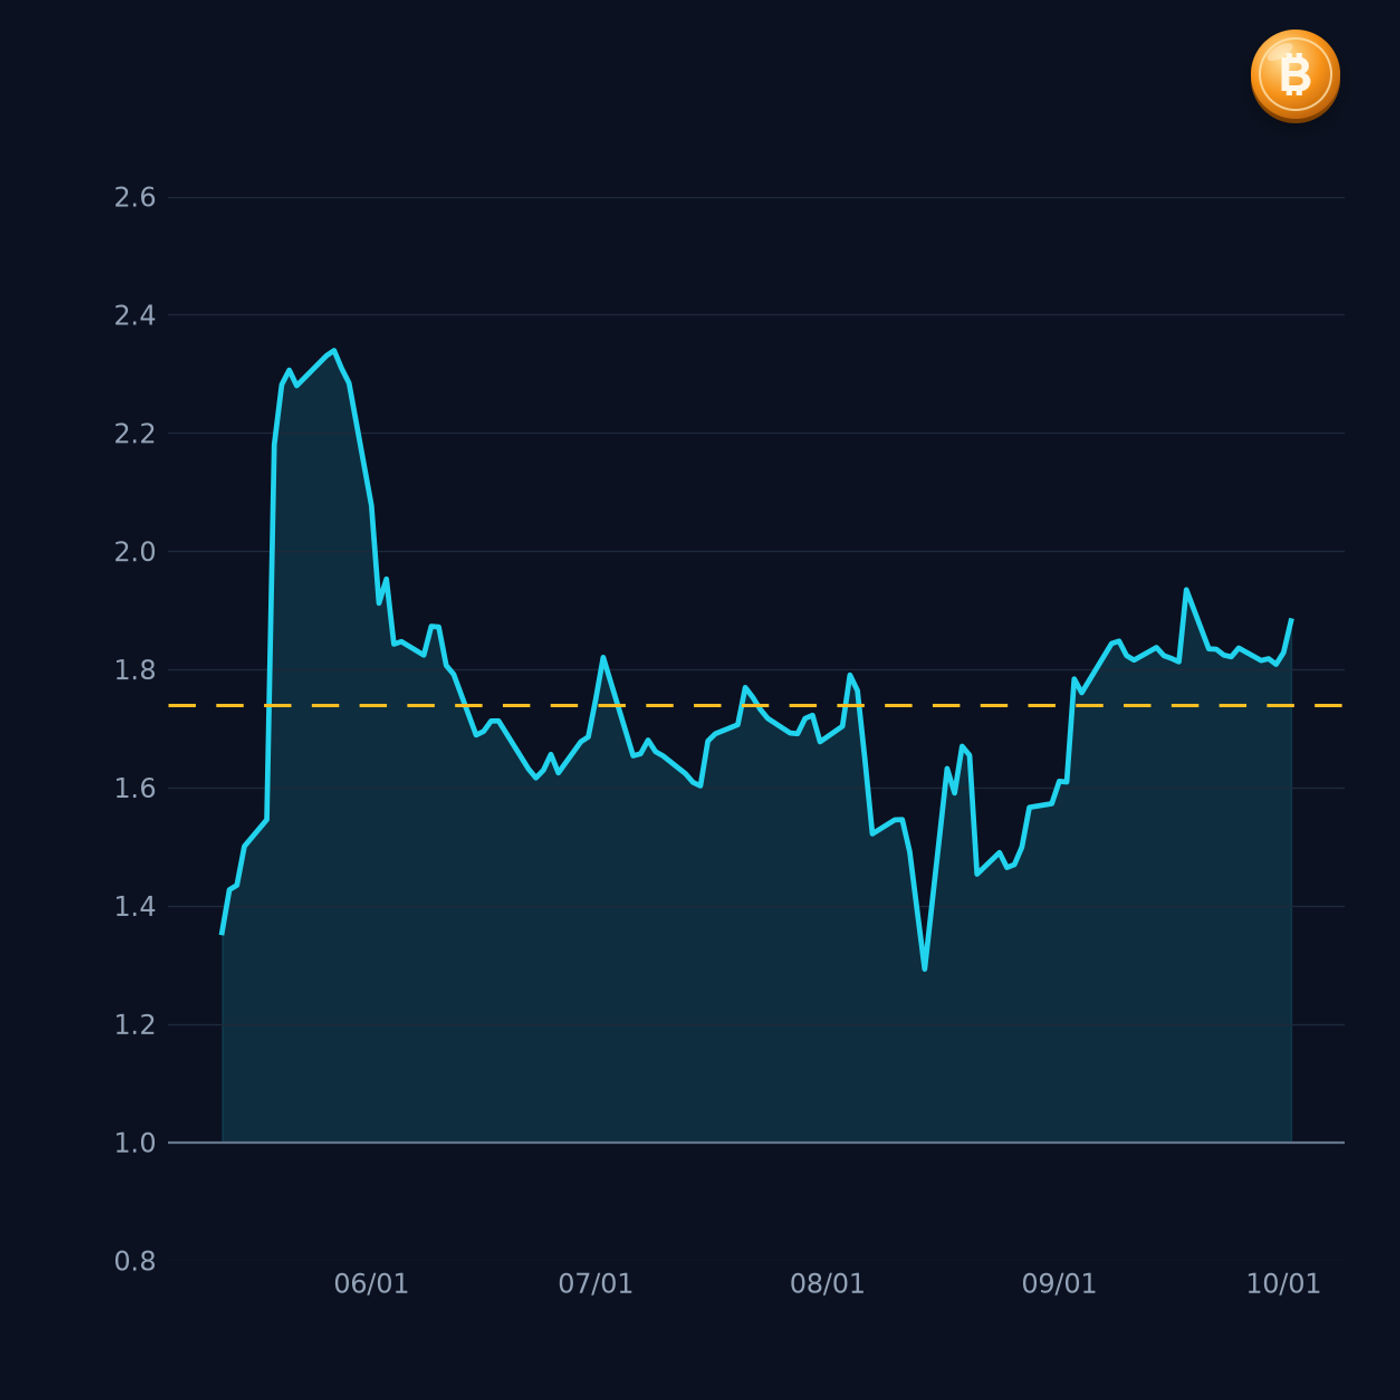This screenshot has width=1400, height=1400.
Task: Click the 2.4 y-axis value
Action: pyautogui.click(x=135, y=316)
